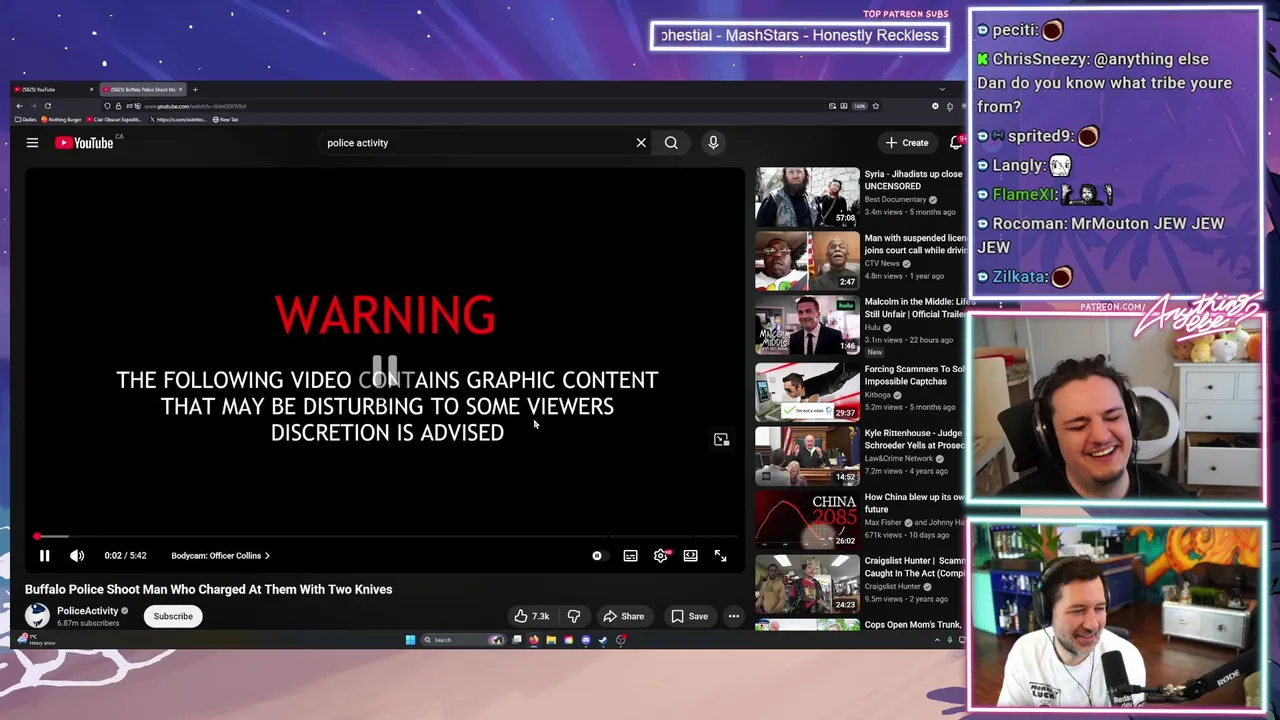The width and height of the screenshot is (1280, 720).
Task: Open Kyle Rittenhouse judge video title
Action: point(913,439)
